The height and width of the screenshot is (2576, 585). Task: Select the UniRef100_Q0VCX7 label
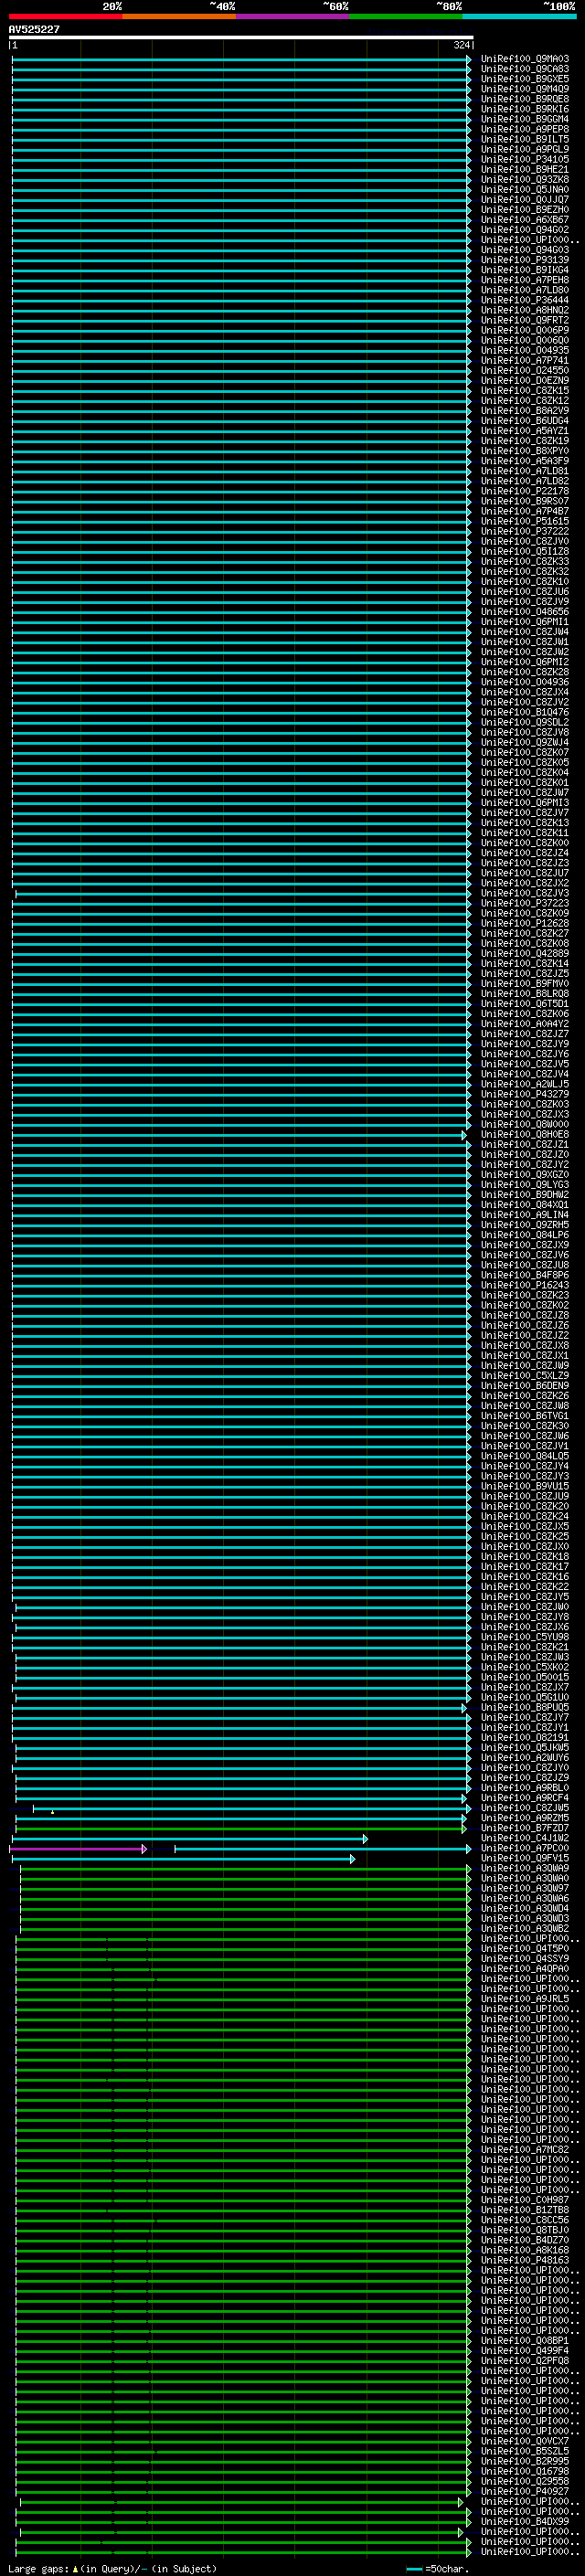[x=525, y=2441]
